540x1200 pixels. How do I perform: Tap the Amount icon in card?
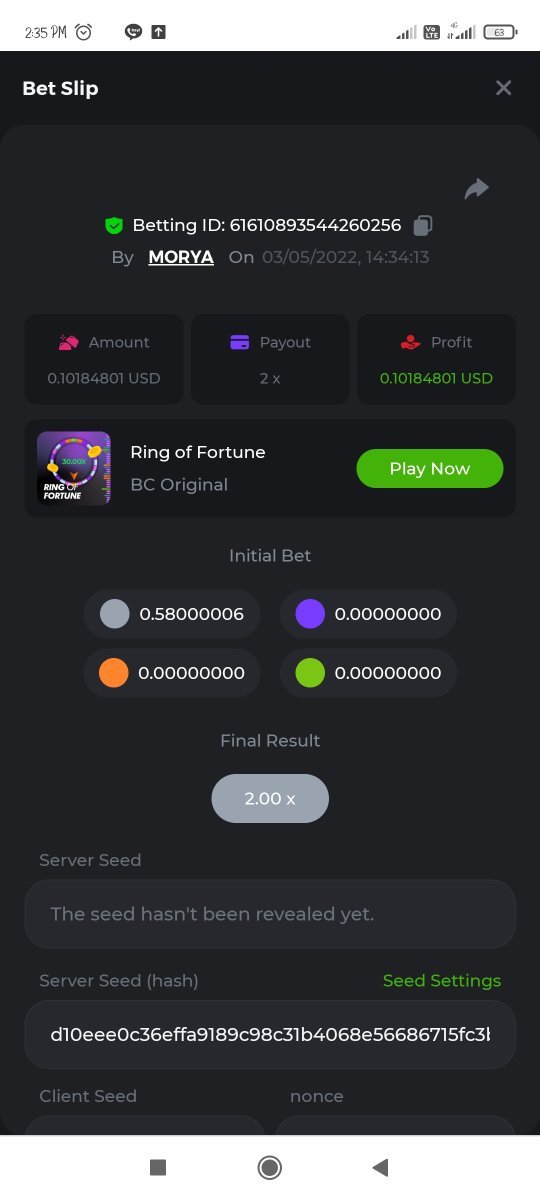point(68,342)
